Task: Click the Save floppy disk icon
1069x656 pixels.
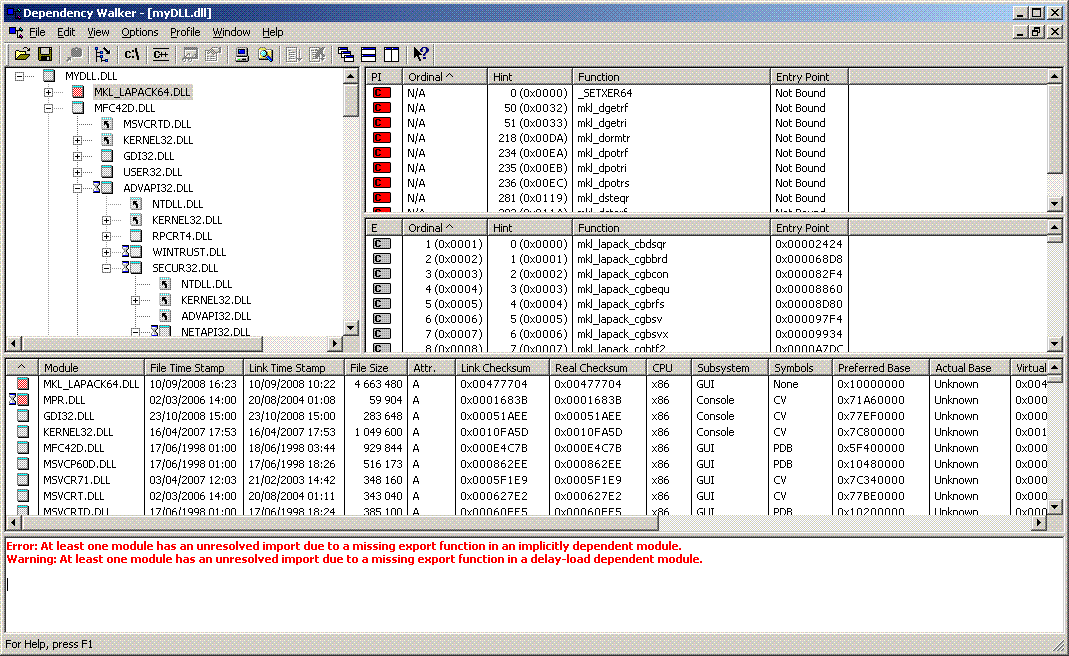Action: click(45, 54)
